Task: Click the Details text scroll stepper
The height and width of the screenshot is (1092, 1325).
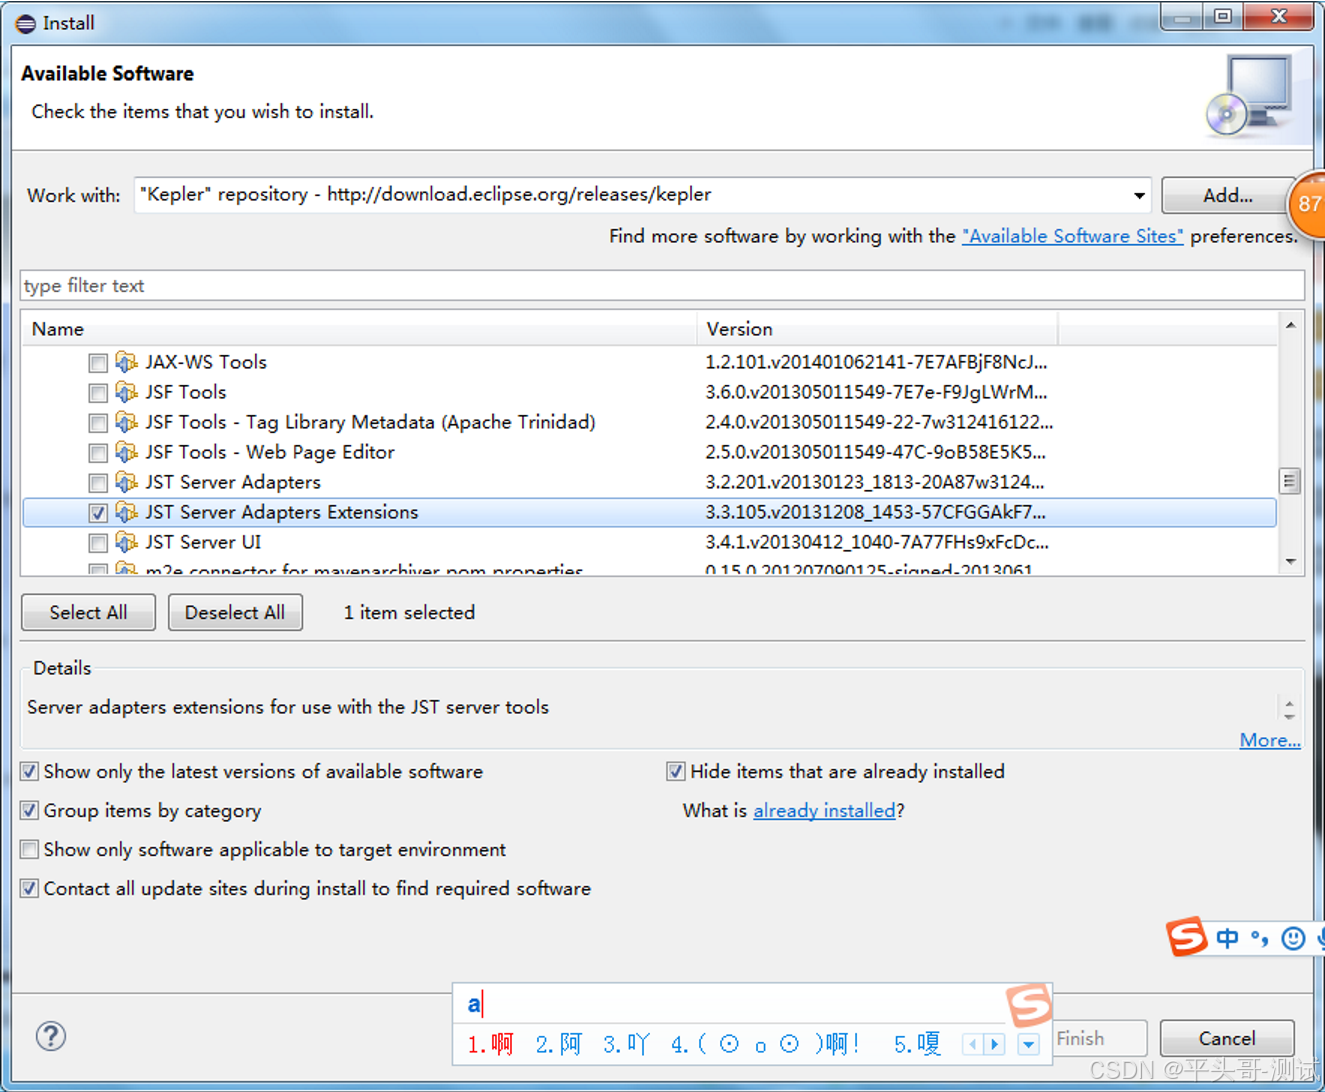Action: click(1289, 709)
